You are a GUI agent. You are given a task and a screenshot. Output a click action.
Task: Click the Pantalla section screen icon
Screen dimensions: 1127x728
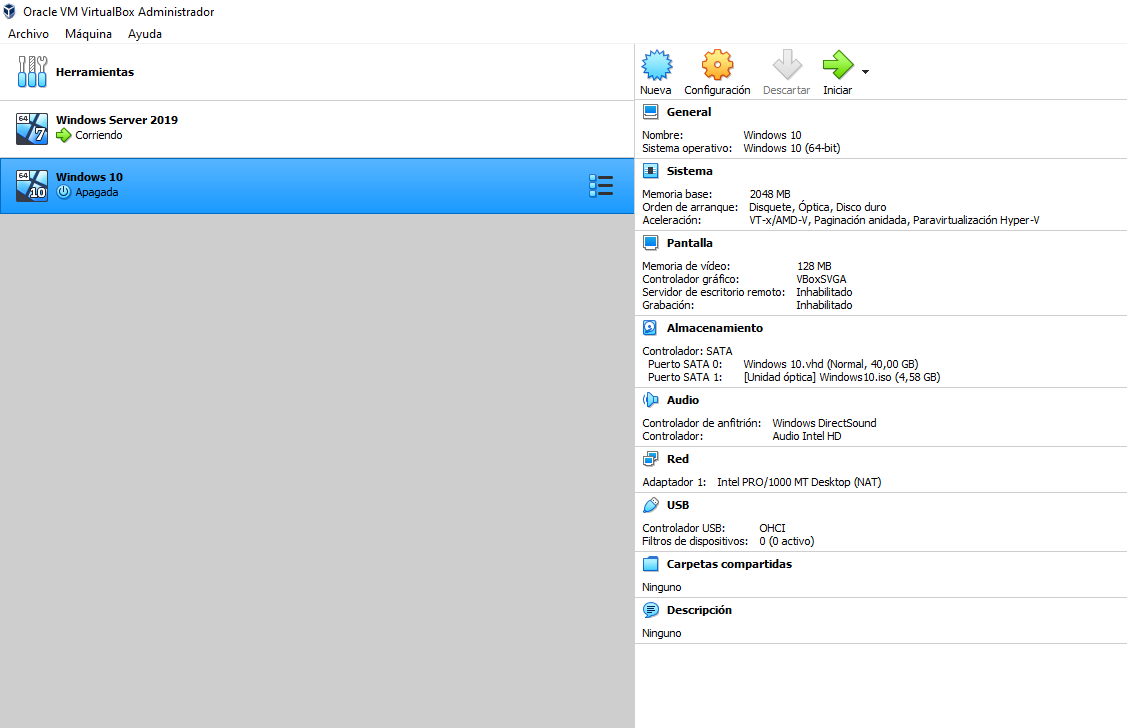pyautogui.click(x=650, y=243)
